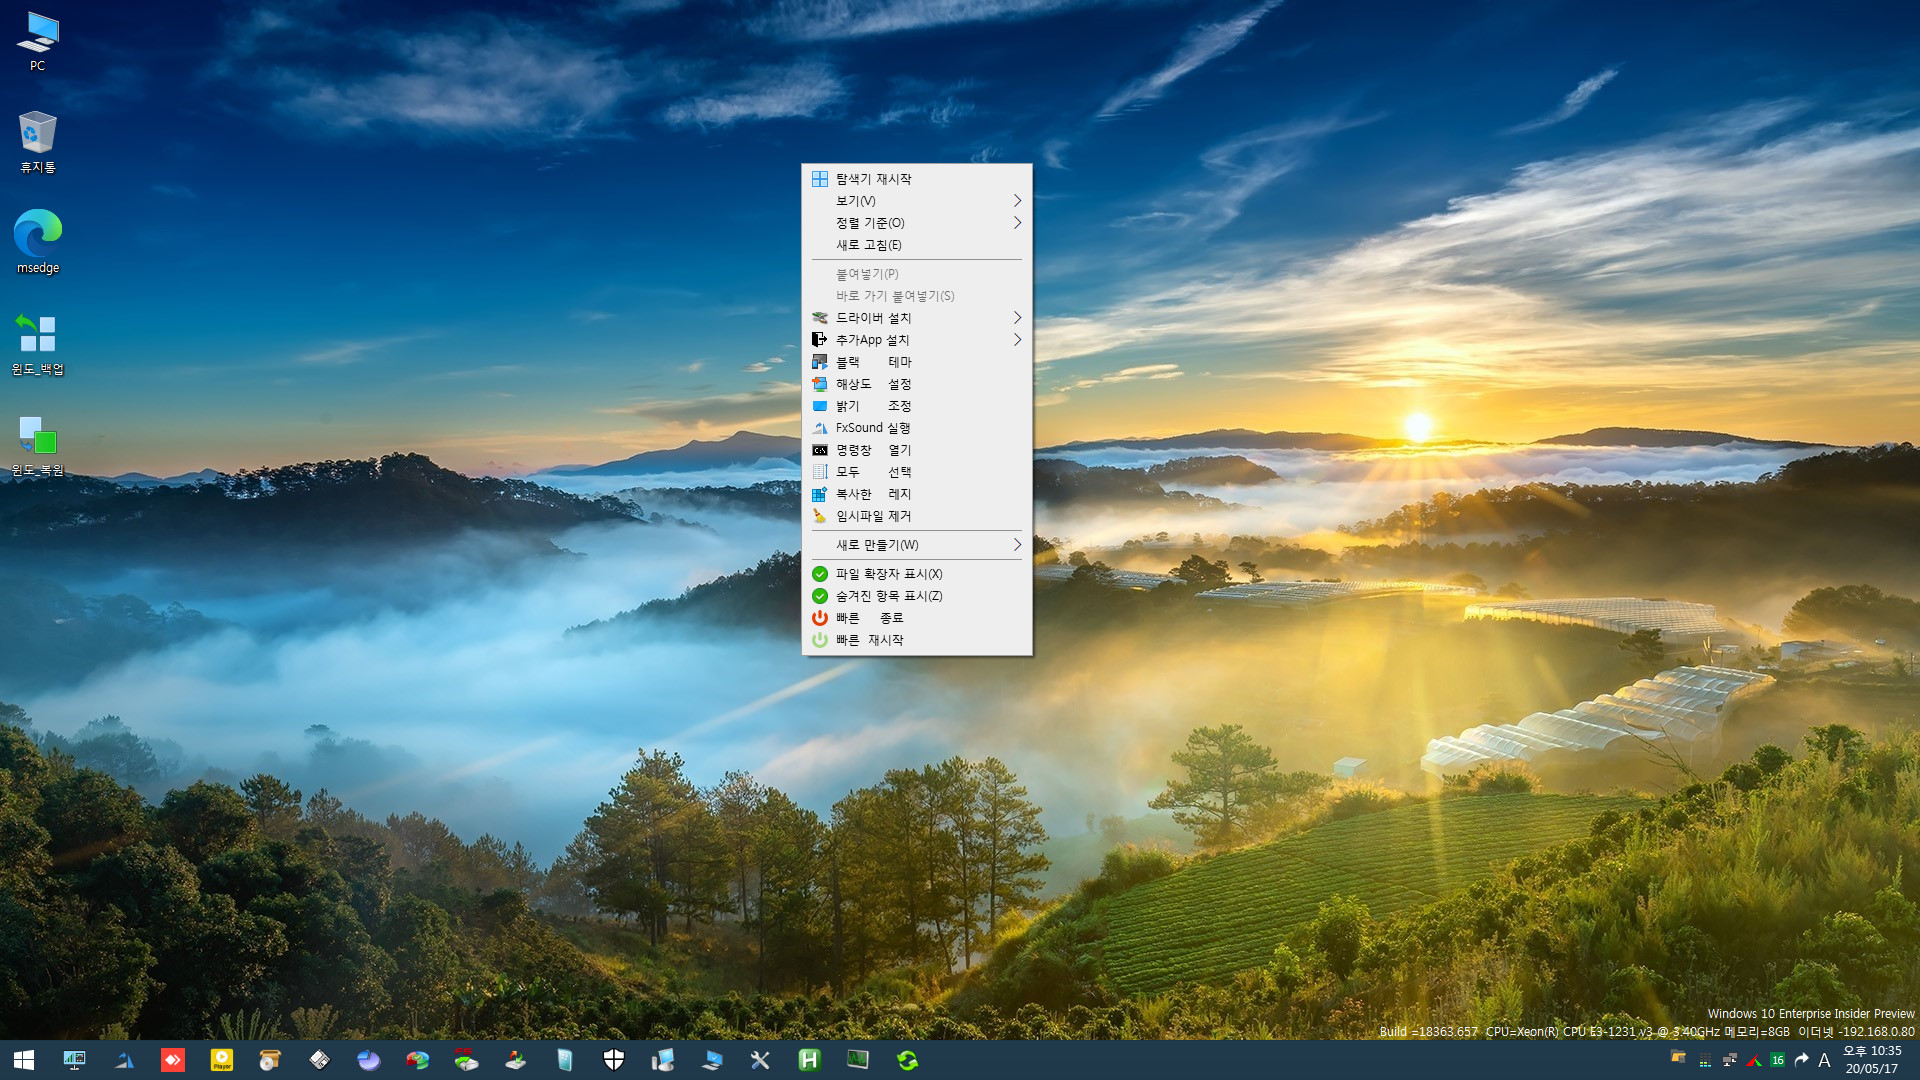
Task: Expand the 보기(V) submenu
Action: [917, 201]
